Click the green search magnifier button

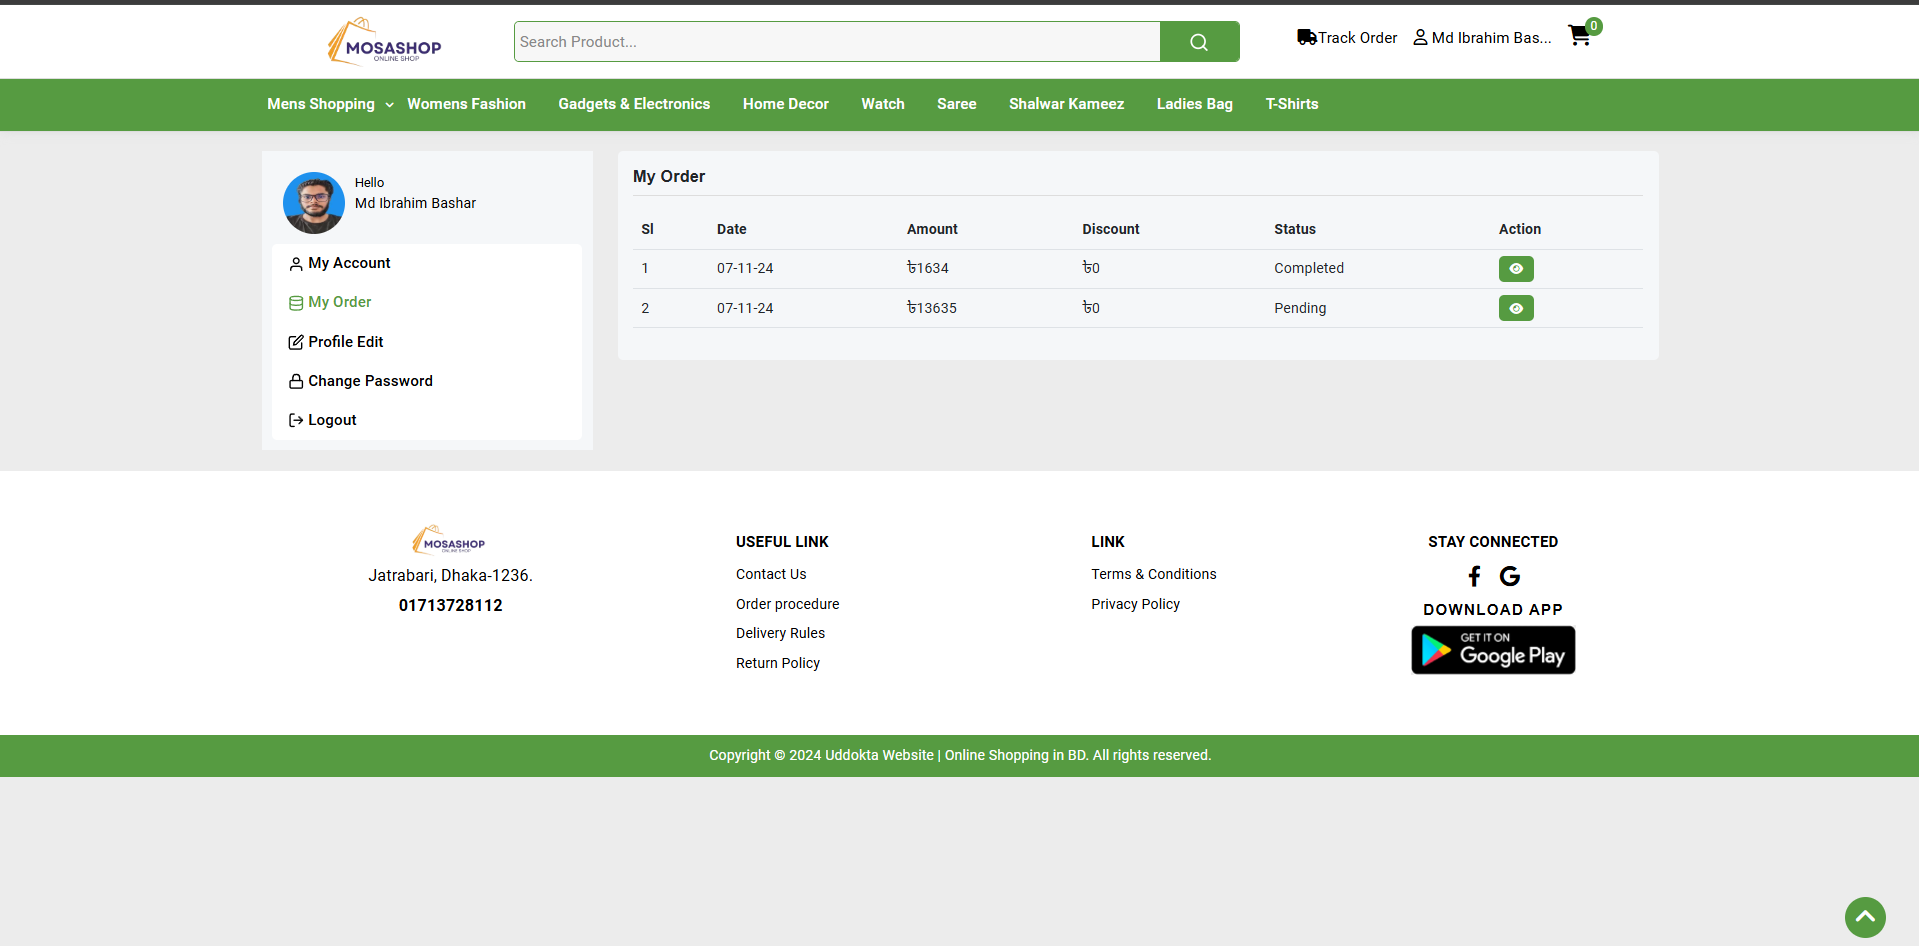[x=1199, y=42]
